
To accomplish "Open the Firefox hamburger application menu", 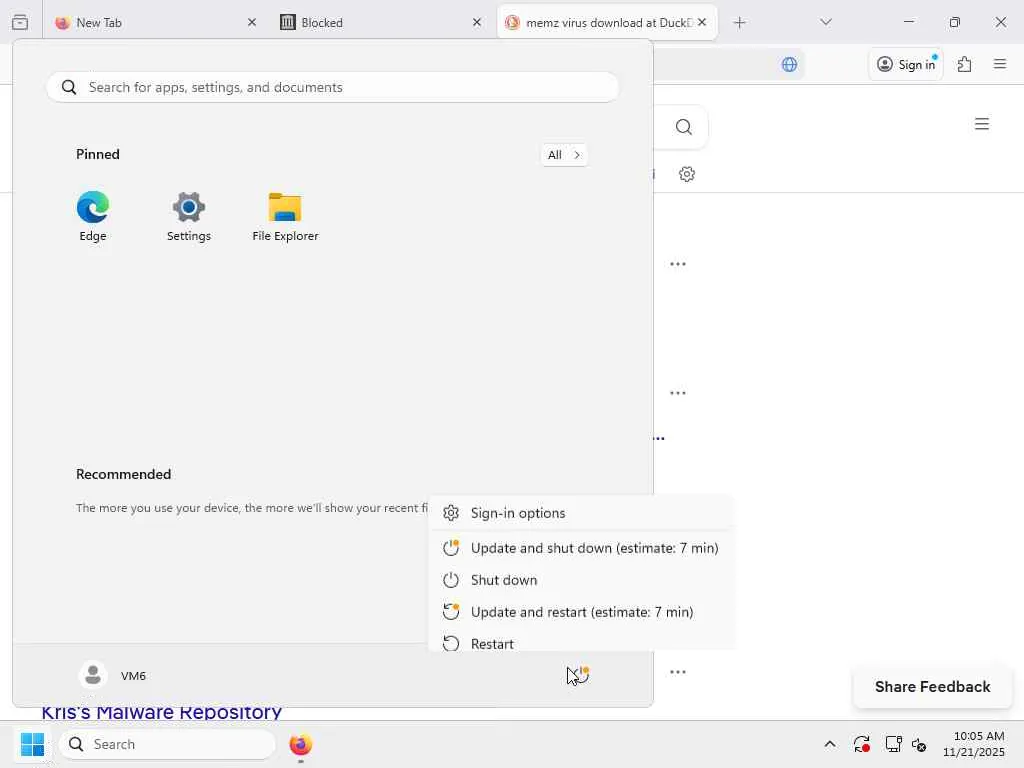I will pos(999,64).
